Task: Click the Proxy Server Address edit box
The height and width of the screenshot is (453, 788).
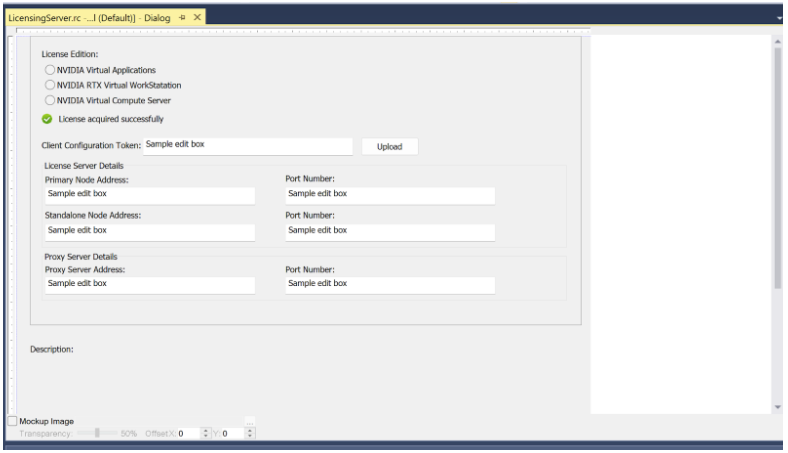Action: pyautogui.click(x=149, y=285)
